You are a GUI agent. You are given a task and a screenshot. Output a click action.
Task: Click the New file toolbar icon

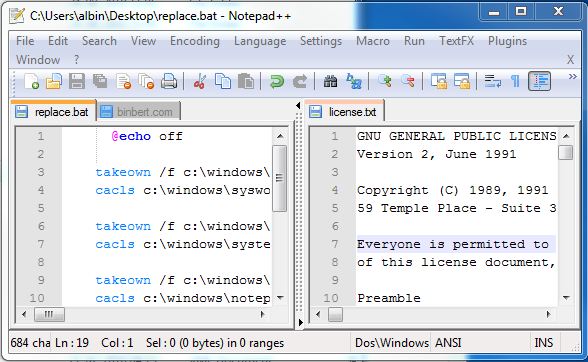point(32,81)
